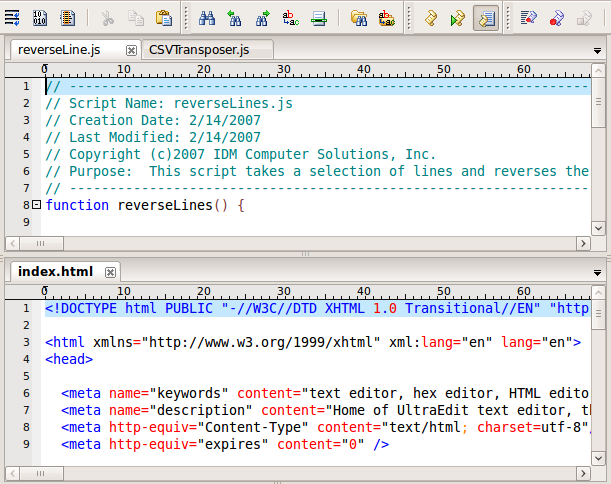Click the meta name="description" line
Image resolution: width=611 pixels, height=484 pixels.
326,410
